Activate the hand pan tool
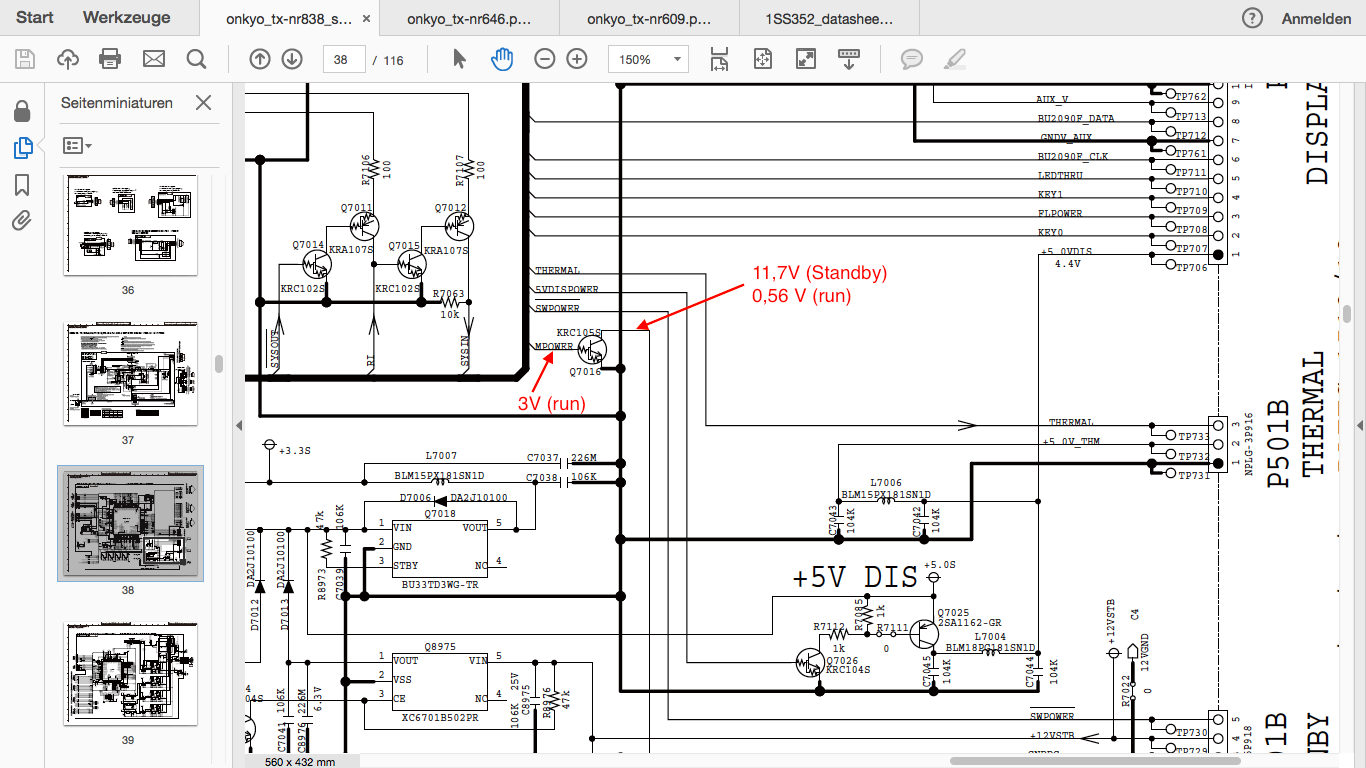Image resolution: width=1366 pixels, height=768 pixels. pyautogui.click(x=501, y=59)
